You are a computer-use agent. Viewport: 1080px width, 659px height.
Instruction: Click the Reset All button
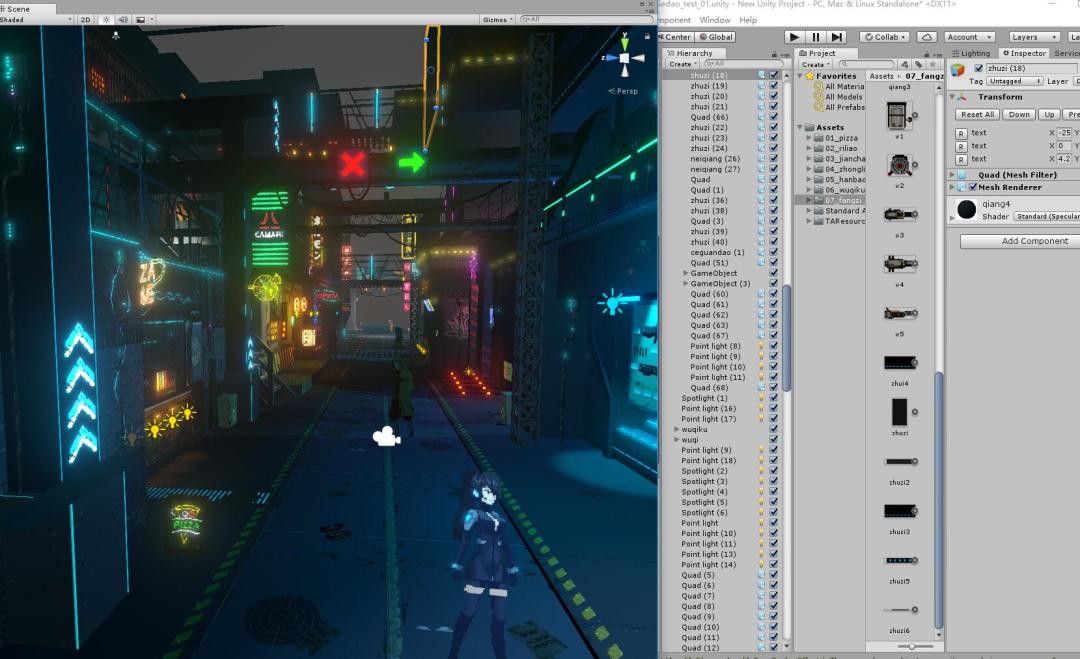point(976,114)
